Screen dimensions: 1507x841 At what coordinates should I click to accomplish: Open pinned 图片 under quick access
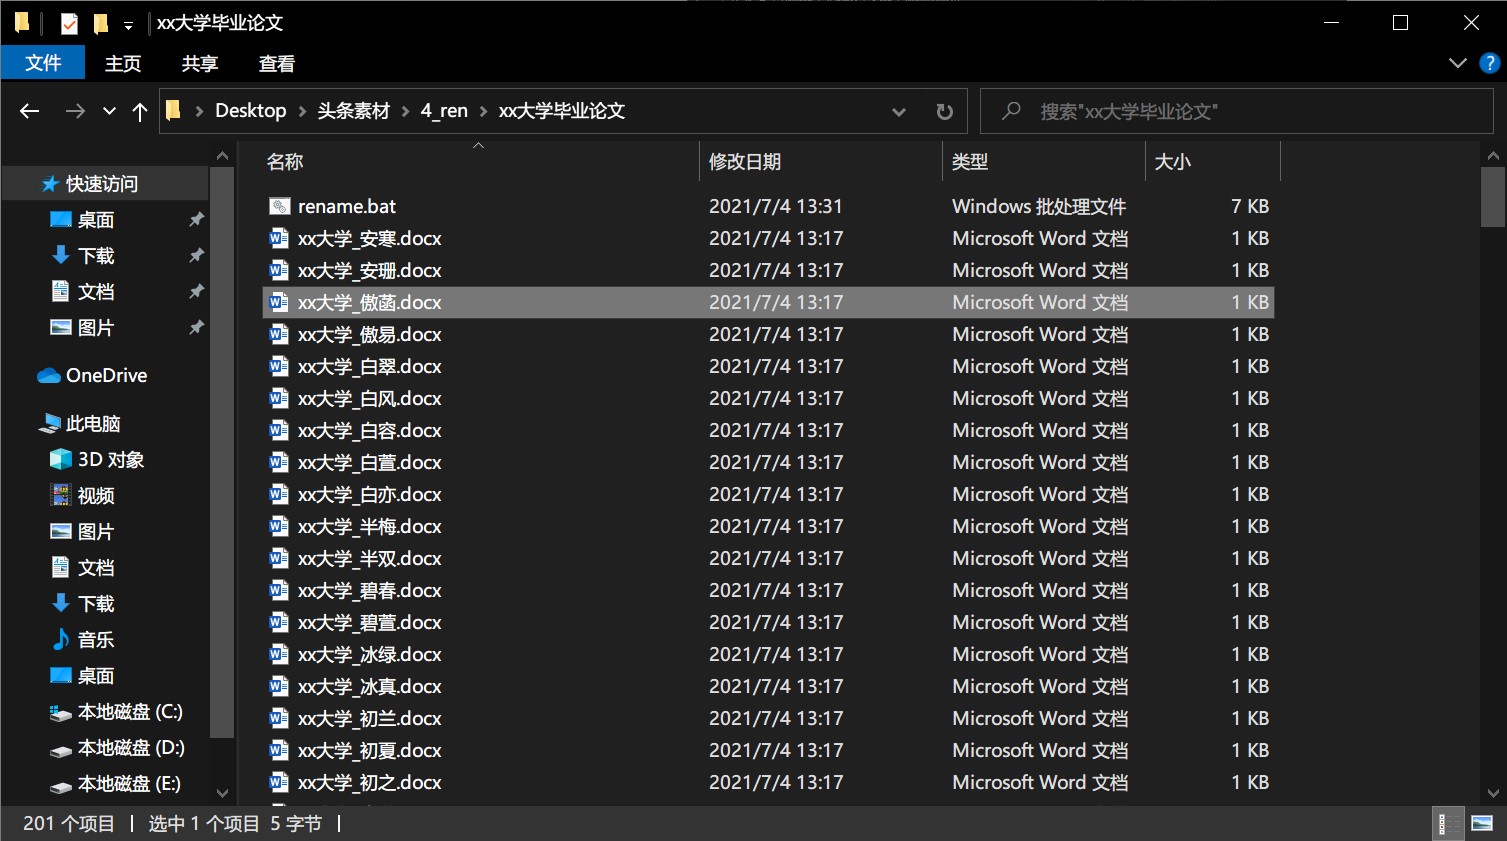tap(96, 328)
